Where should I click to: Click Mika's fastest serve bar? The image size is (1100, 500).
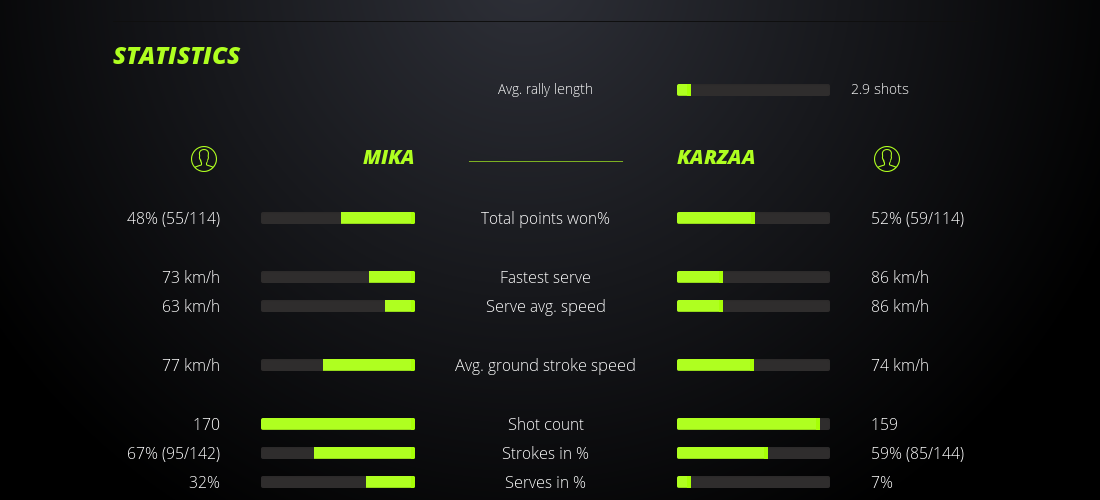[x=338, y=277]
